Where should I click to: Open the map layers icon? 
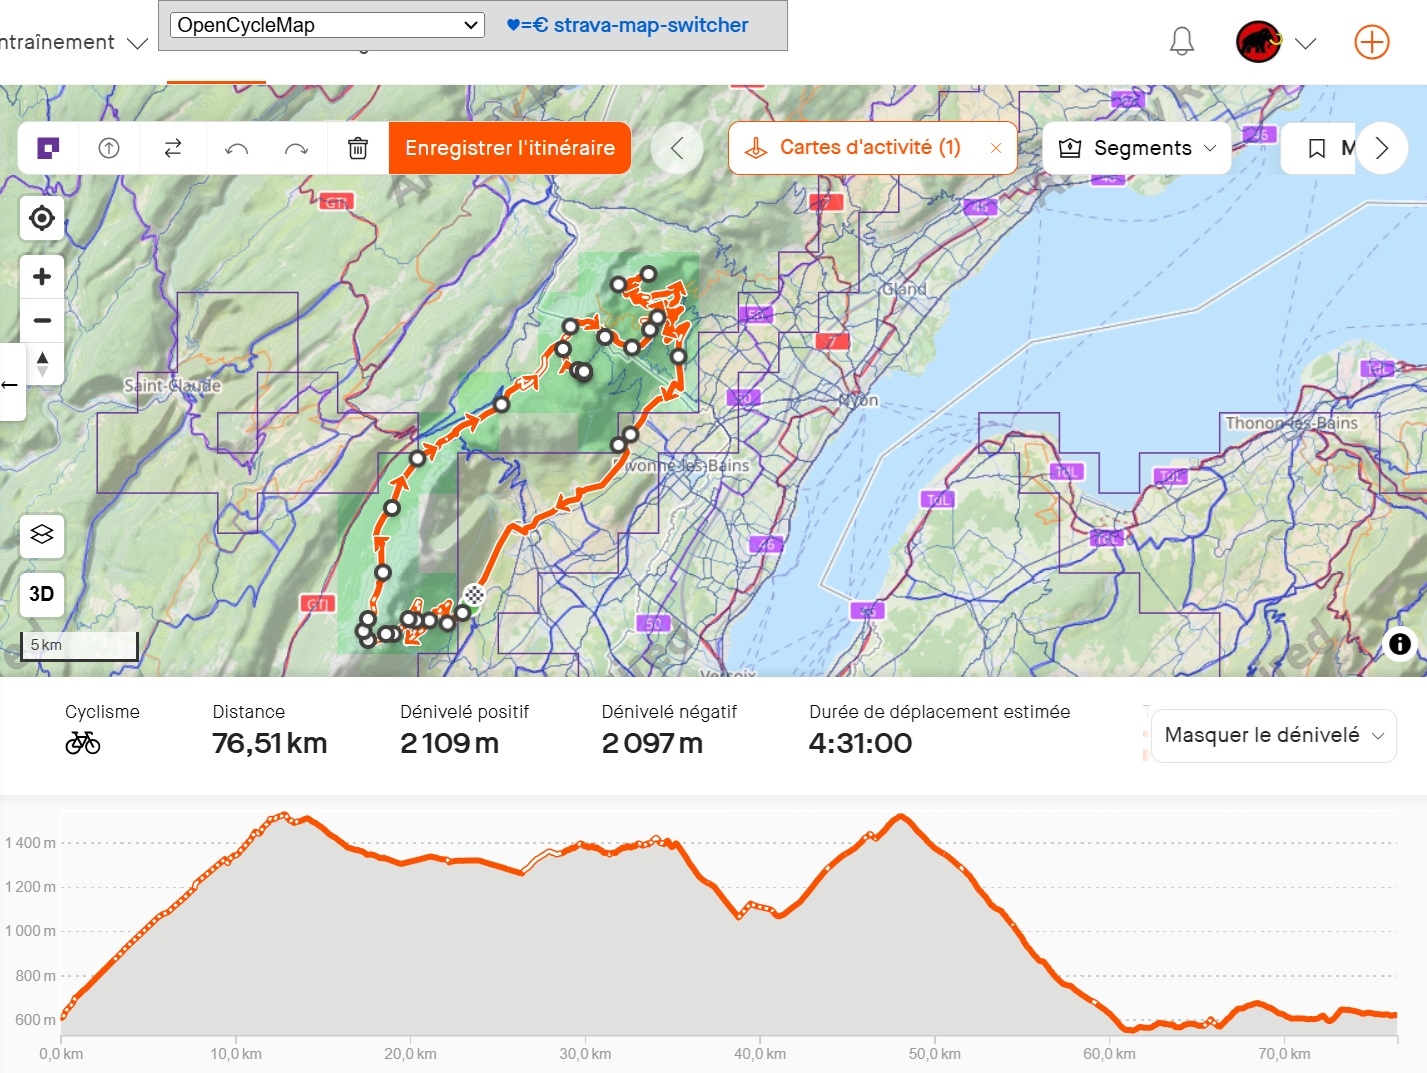click(x=42, y=535)
